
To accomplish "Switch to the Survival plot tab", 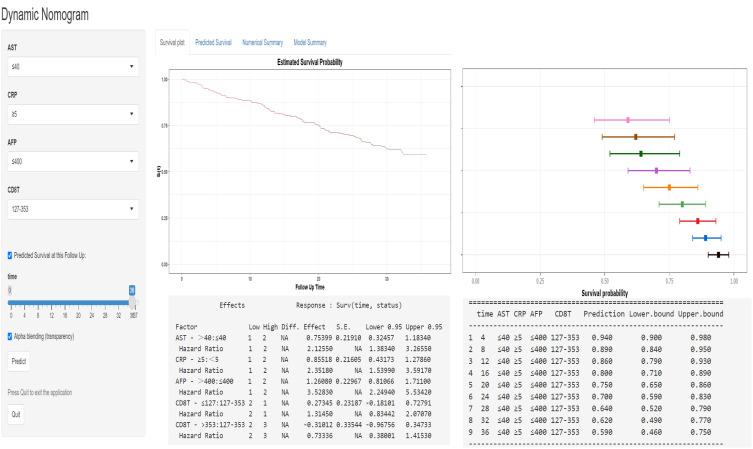I will coord(172,43).
